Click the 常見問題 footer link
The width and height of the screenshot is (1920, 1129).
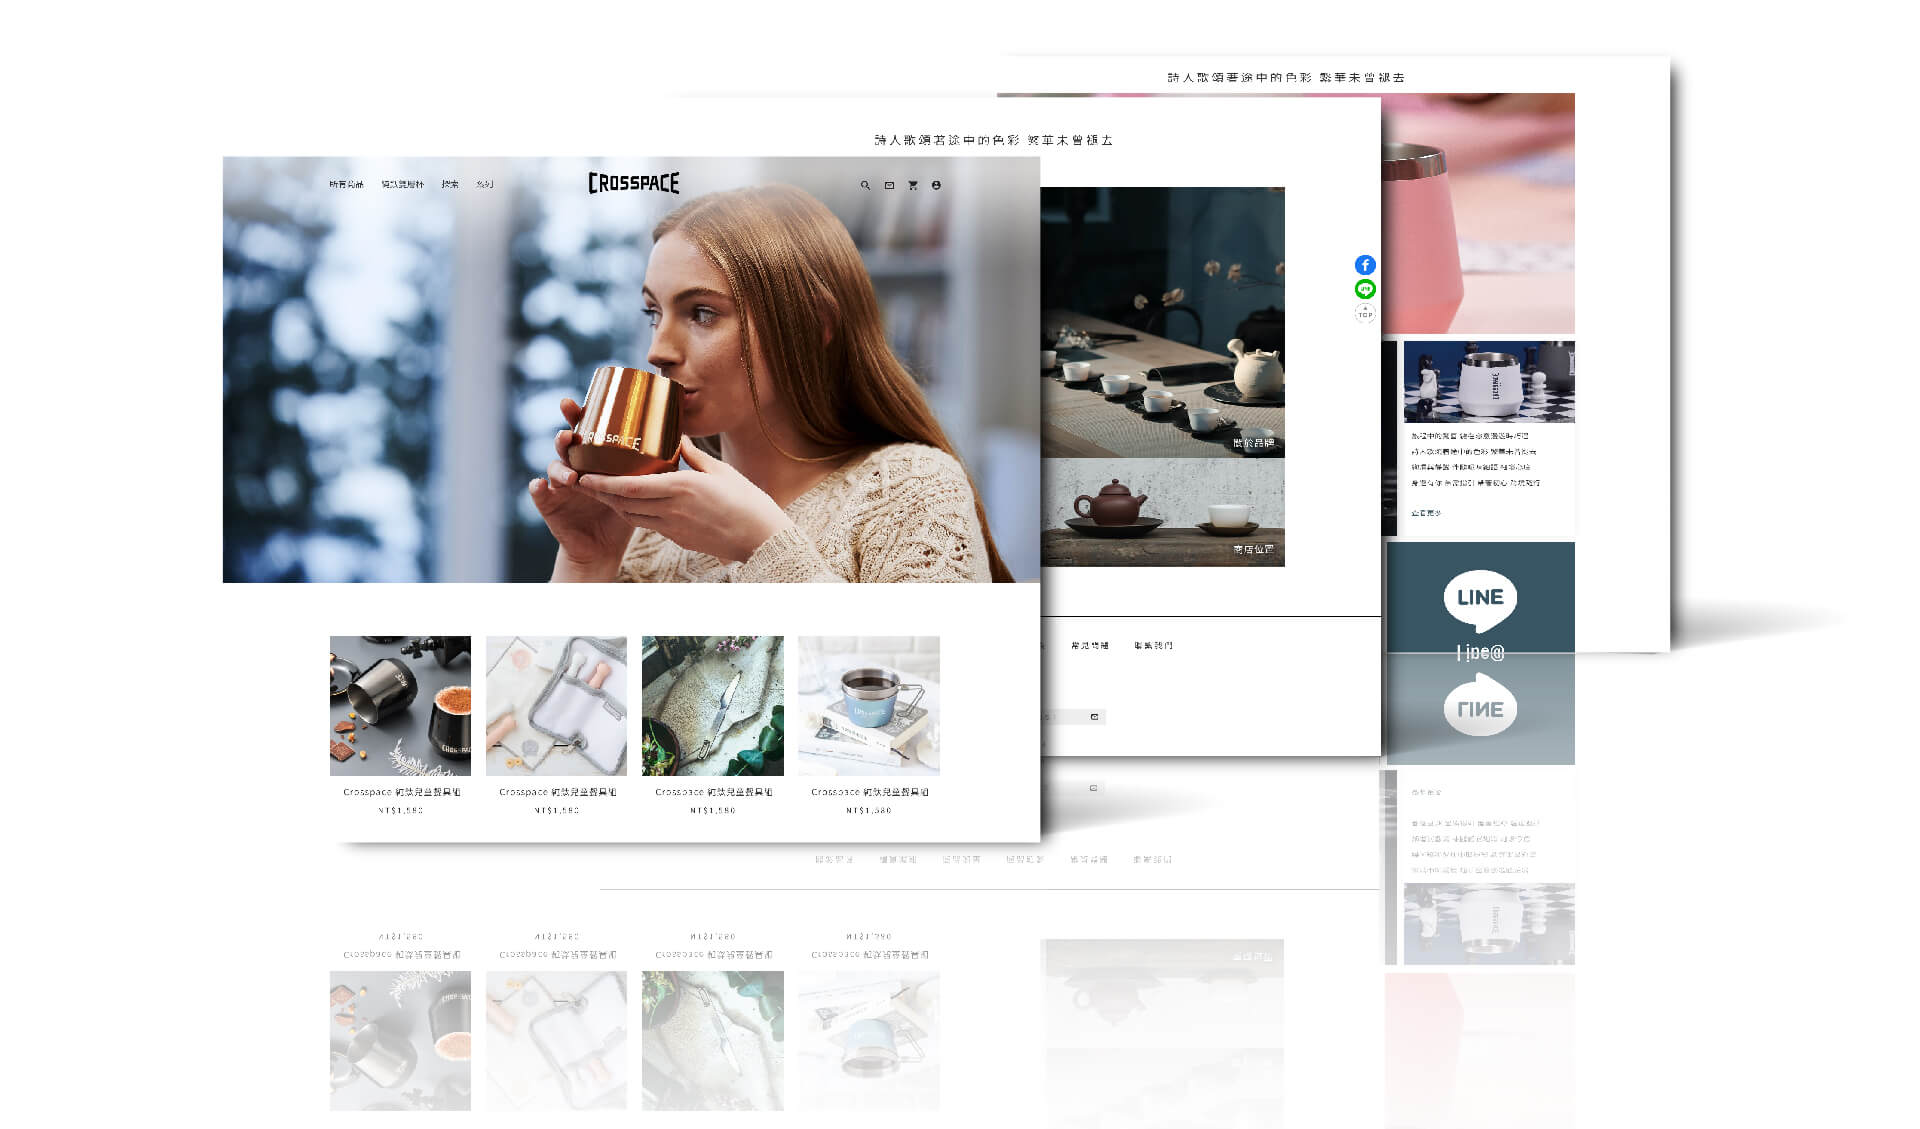pyautogui.click(x=1090, y=646)
